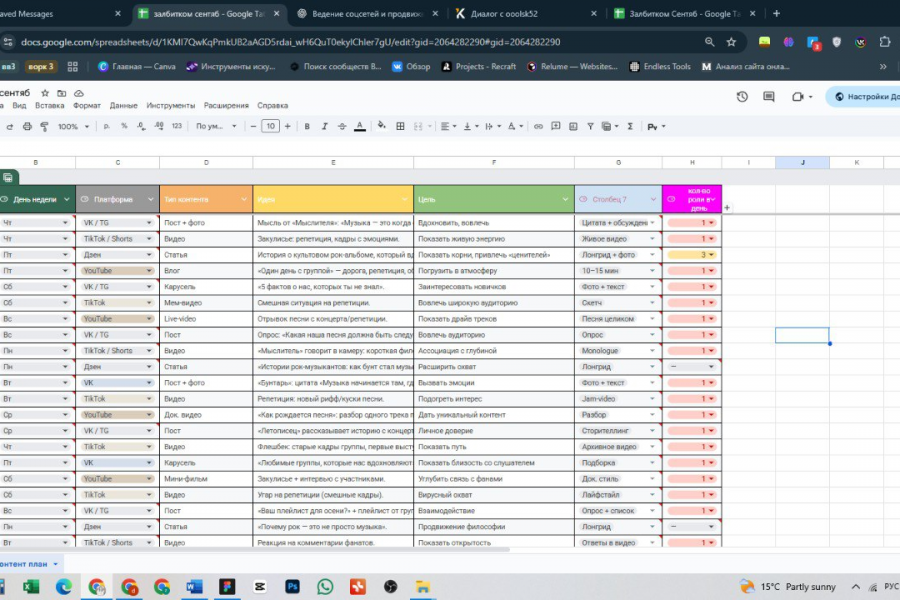Open the text wrapping dropdown

[493, 126]
